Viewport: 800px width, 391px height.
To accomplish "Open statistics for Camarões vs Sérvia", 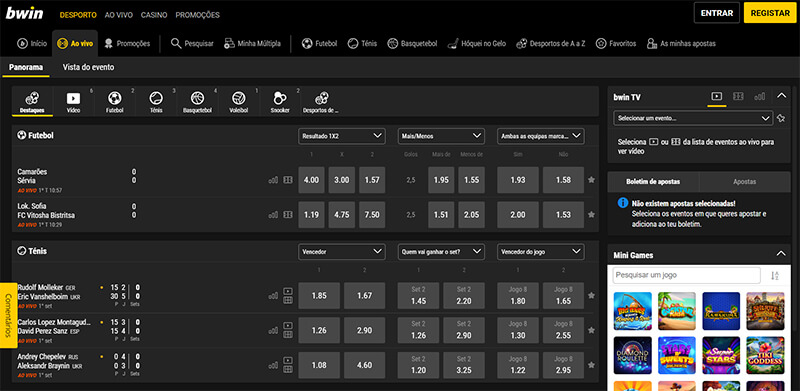I will [x=273, y=180].
